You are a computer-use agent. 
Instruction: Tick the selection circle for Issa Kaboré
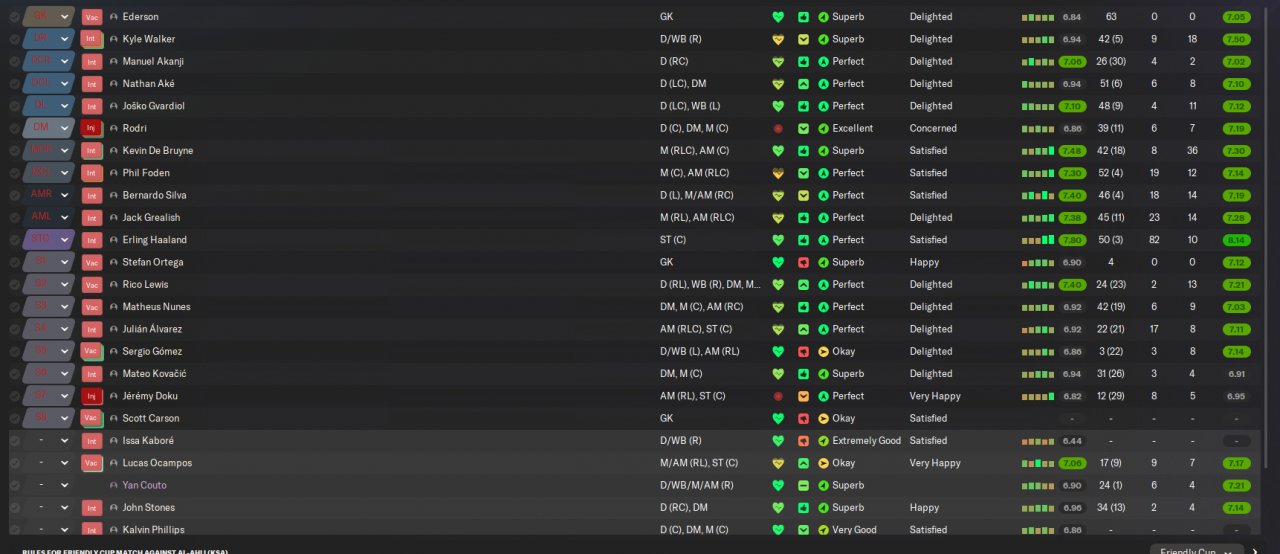point(14,441)
